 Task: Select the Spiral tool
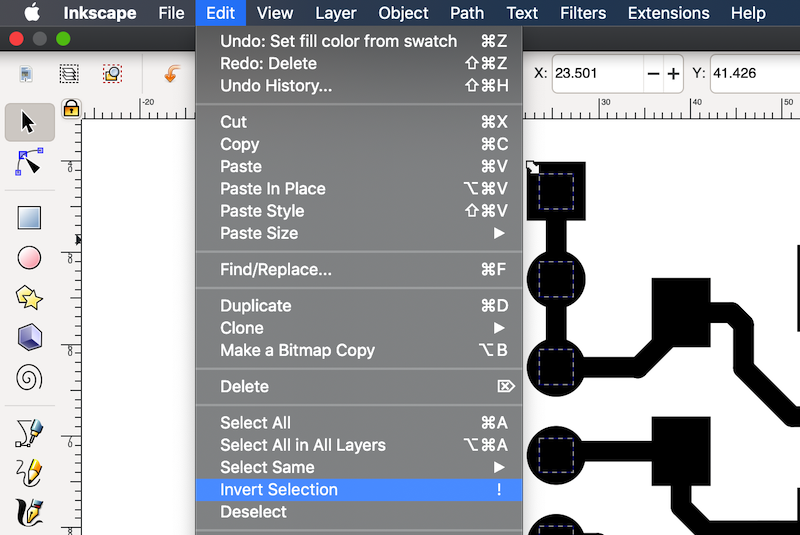tap(29, 377)
